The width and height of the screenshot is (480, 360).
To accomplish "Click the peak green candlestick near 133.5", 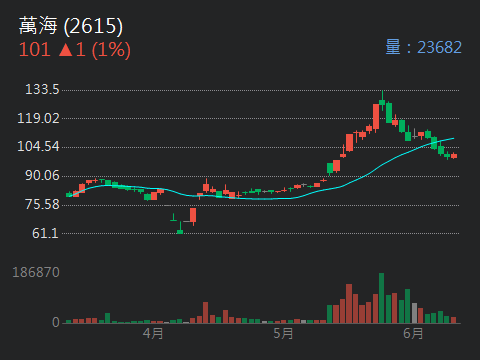I will (382, 101).
